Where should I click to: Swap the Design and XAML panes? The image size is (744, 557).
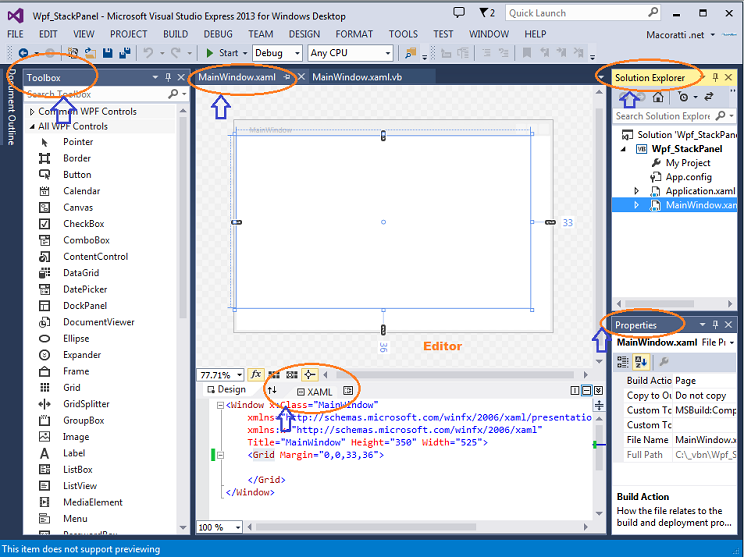pos(272,390)
